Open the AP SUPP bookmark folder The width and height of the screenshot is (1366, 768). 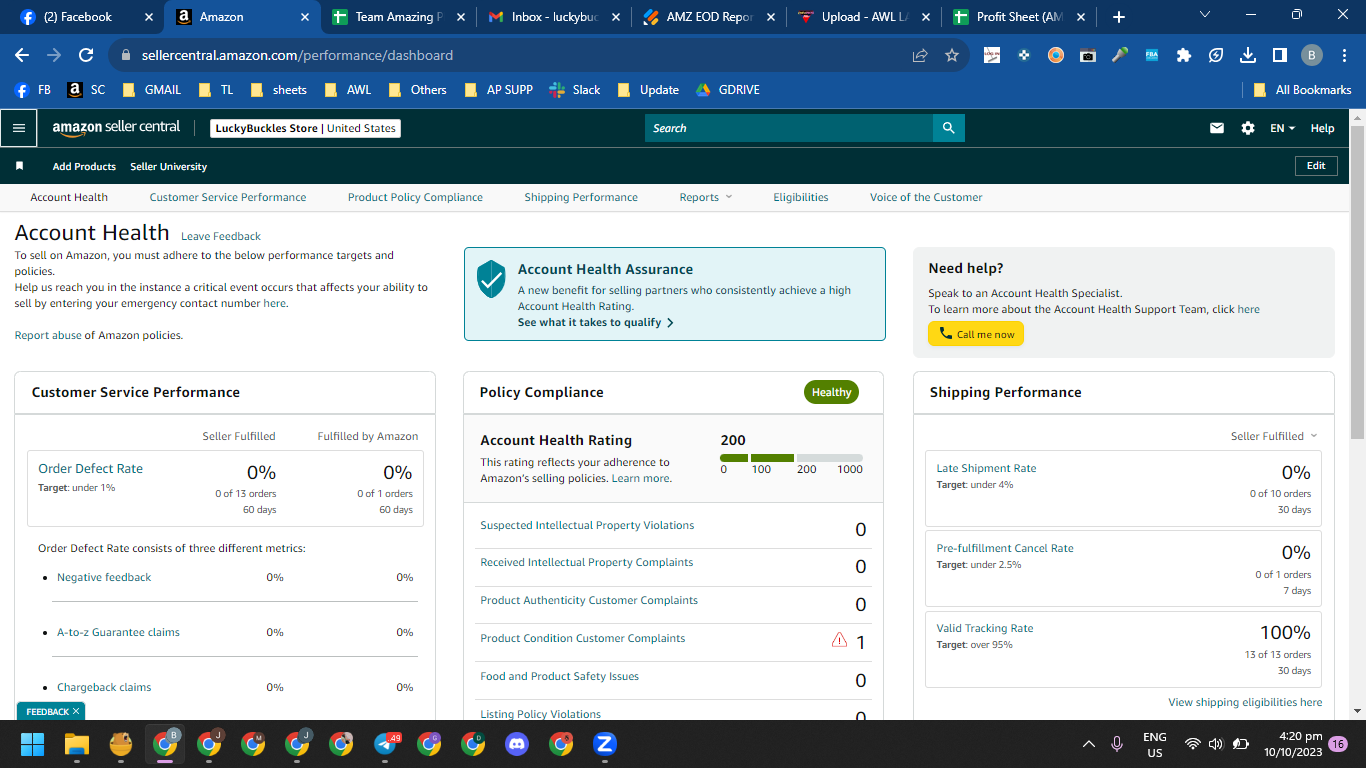point(498,89)
